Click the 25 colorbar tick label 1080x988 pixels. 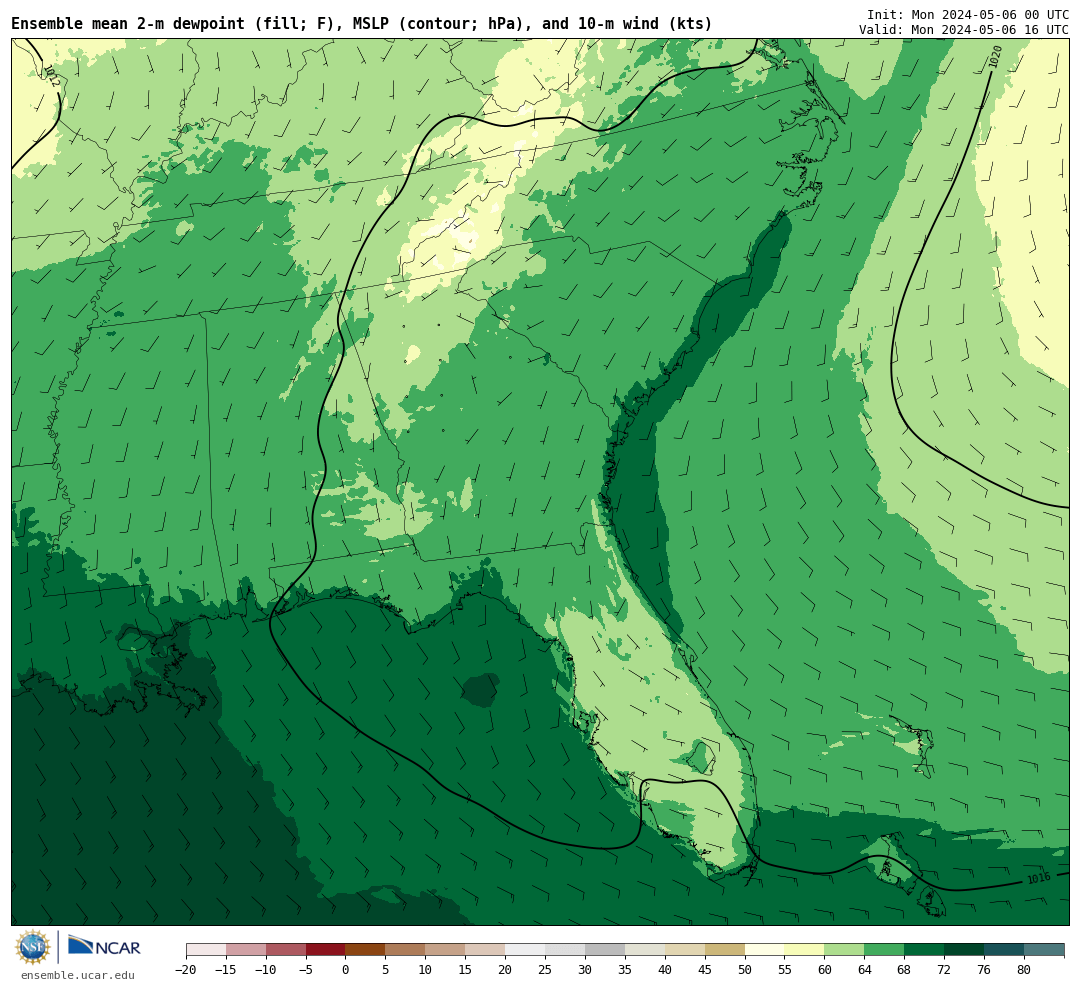pyautogui.click(x=546, y=970)
